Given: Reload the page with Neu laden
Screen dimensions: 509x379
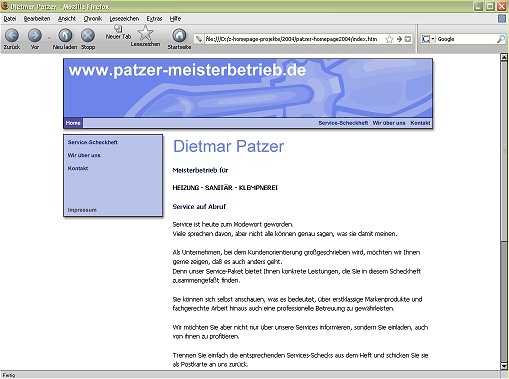Looking at the screenshot, I should click(65, 35).
